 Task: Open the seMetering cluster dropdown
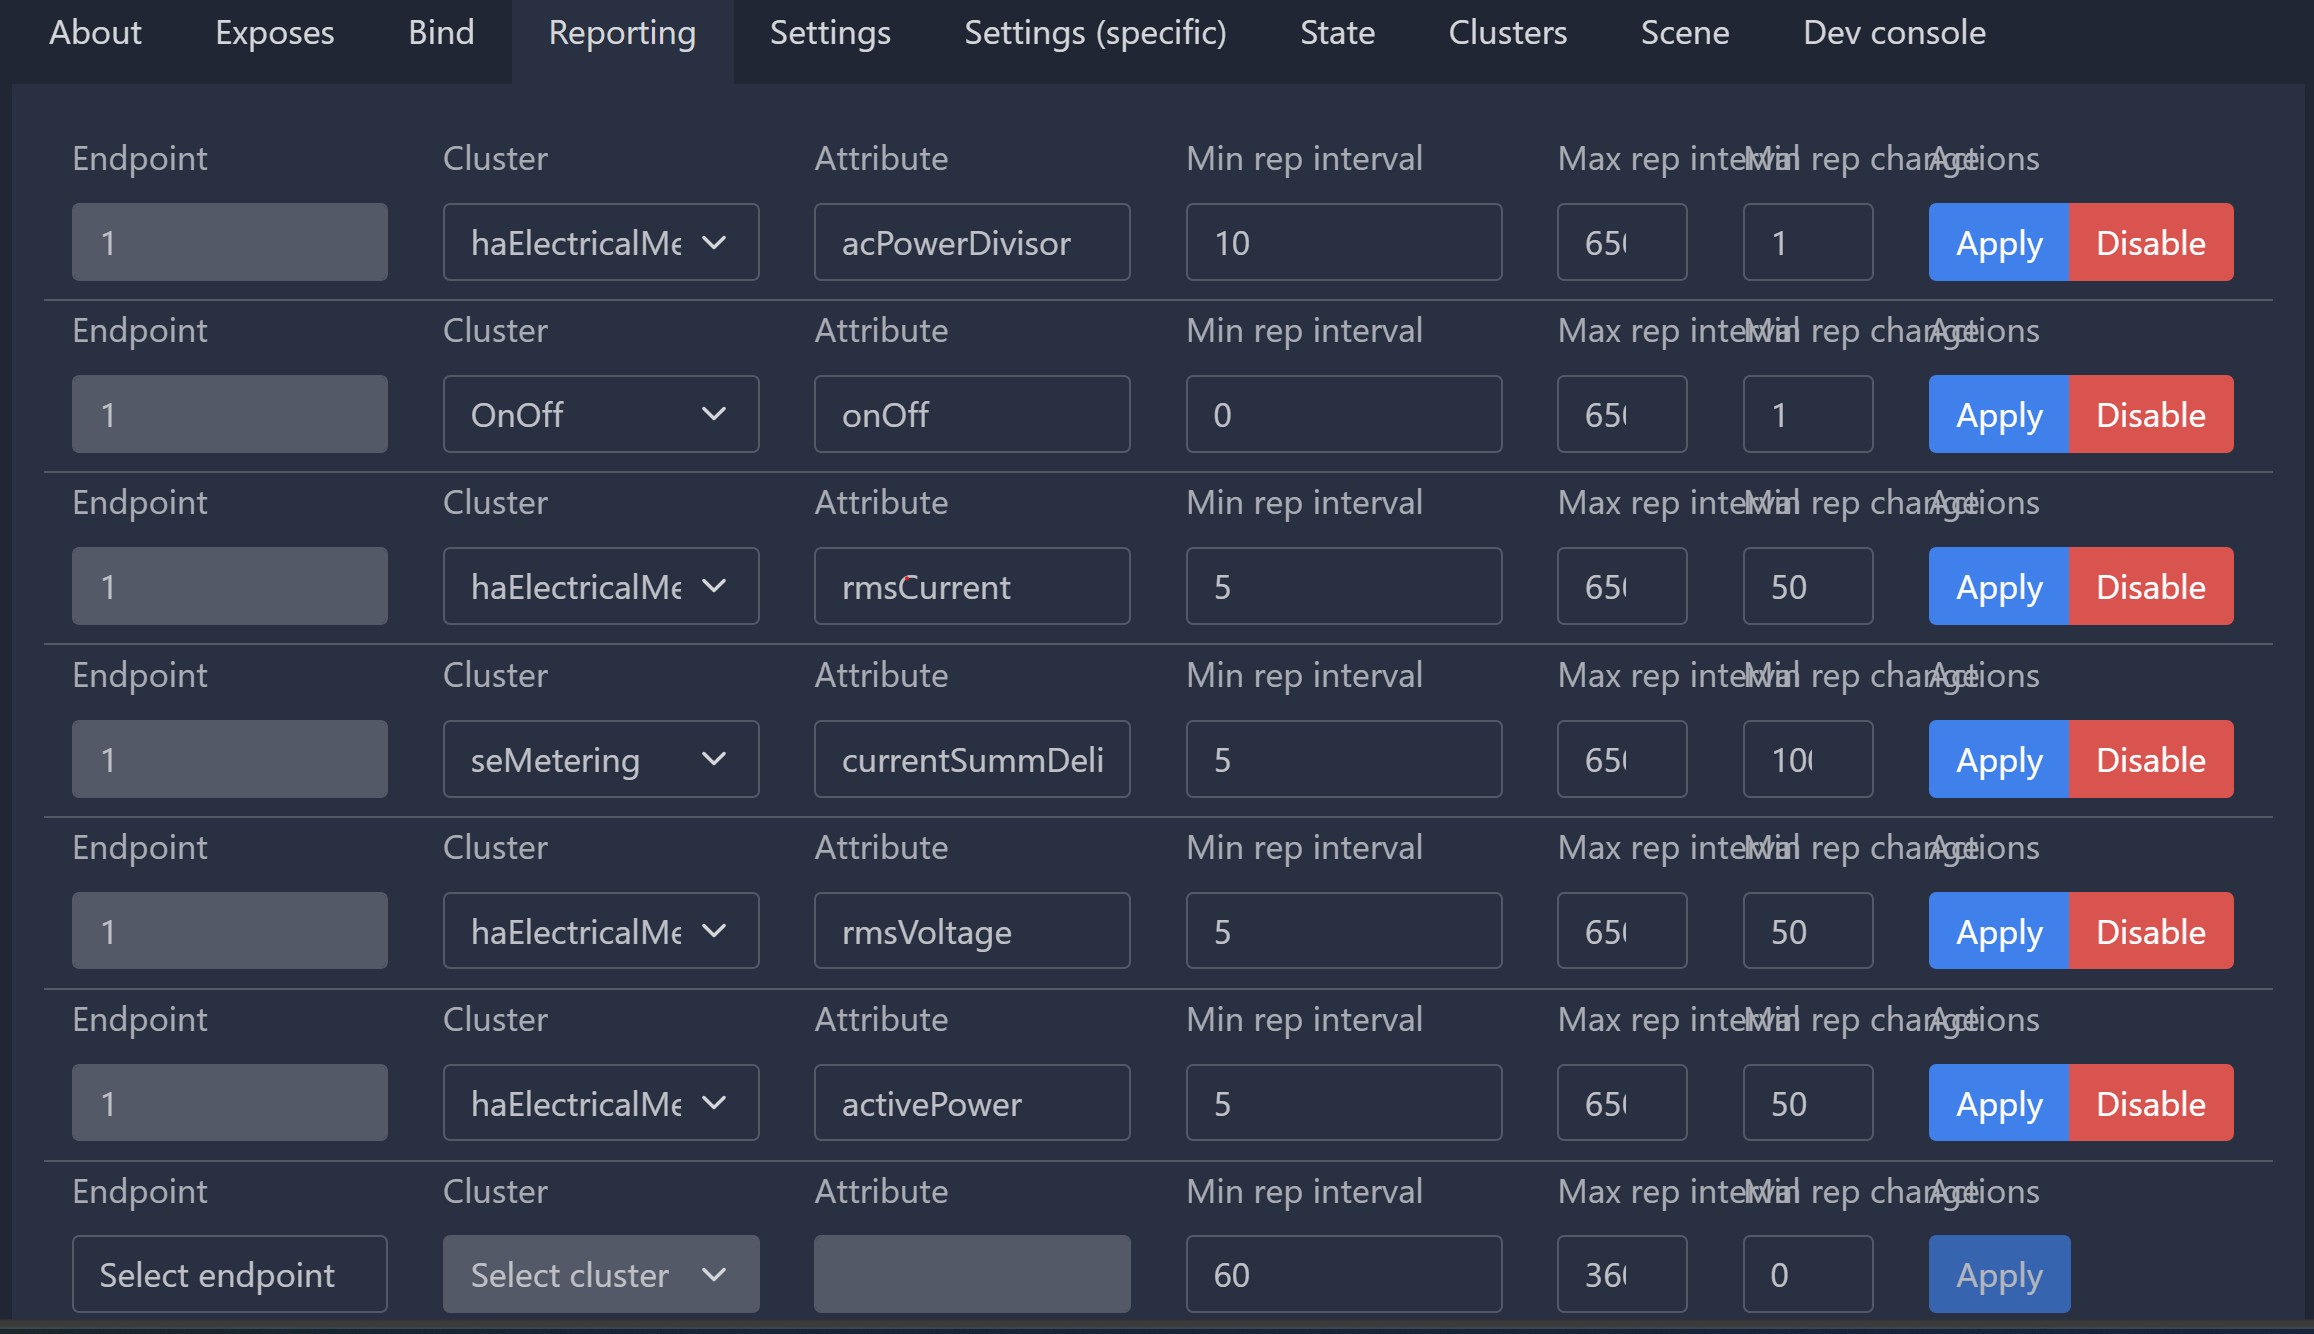point(600,759)
